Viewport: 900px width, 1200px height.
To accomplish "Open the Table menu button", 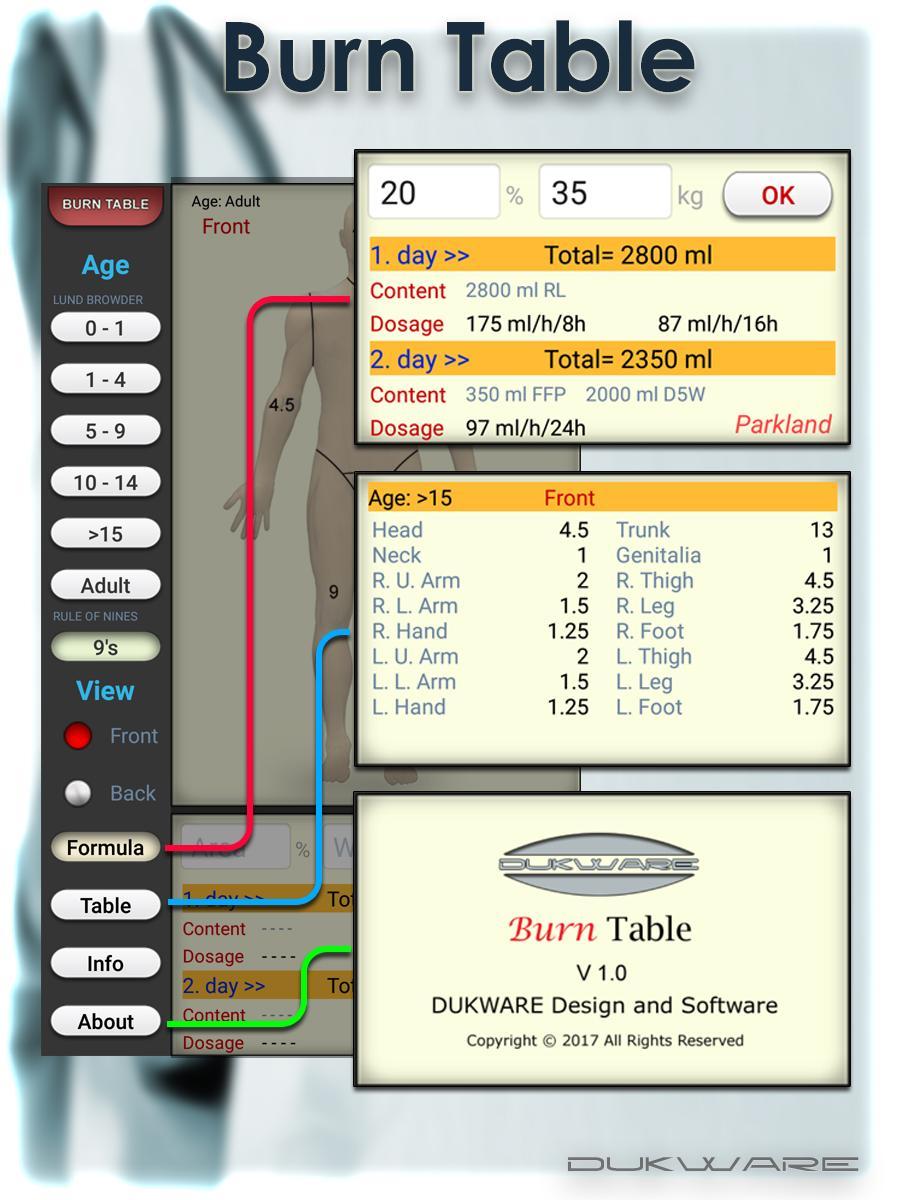I will pos(105,906).
